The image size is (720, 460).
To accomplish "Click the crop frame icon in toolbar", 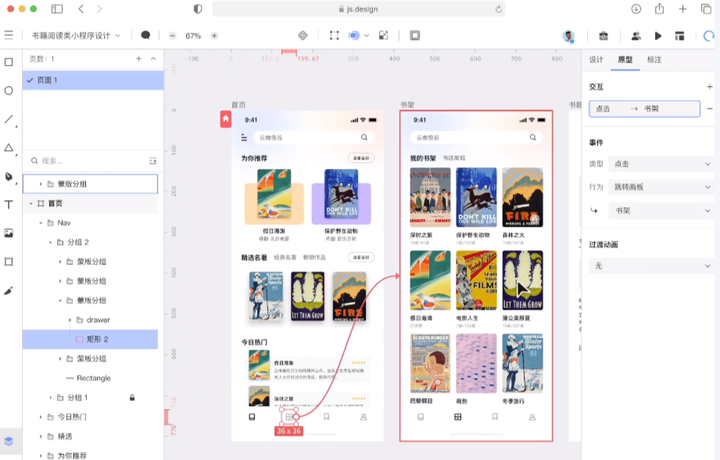I will tap(334, 35).
